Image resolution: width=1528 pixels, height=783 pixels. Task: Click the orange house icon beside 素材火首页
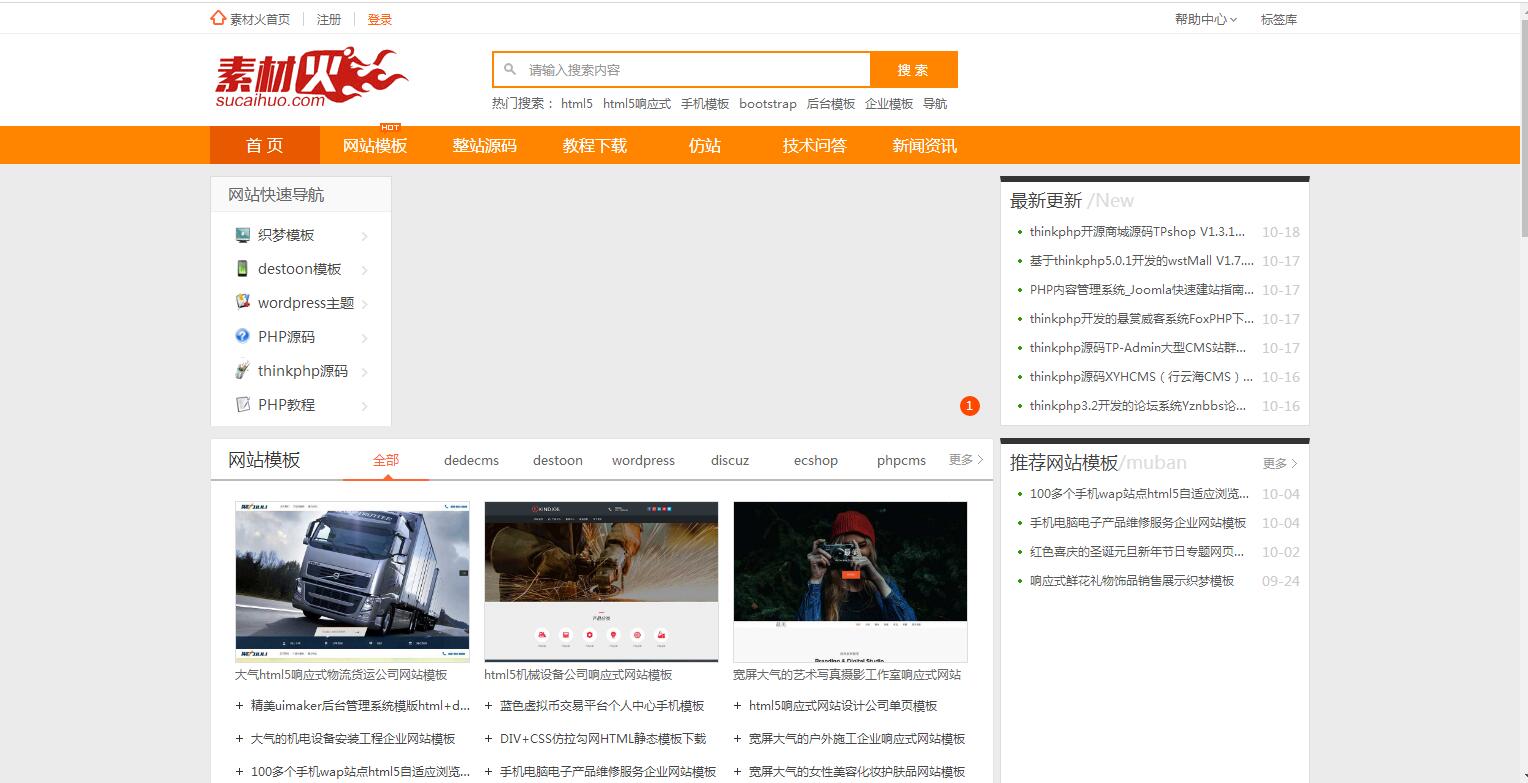[x=217, y=17]
